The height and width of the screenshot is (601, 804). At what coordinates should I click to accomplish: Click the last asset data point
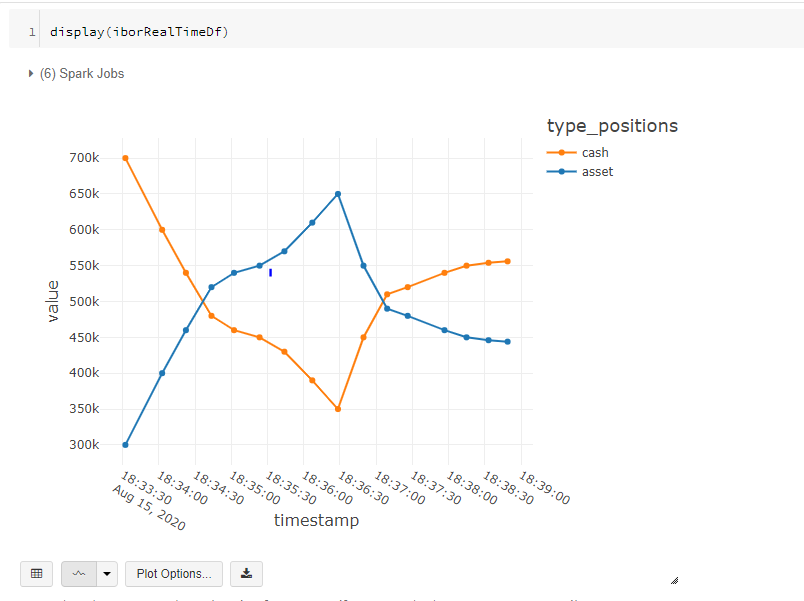point(508,342)
